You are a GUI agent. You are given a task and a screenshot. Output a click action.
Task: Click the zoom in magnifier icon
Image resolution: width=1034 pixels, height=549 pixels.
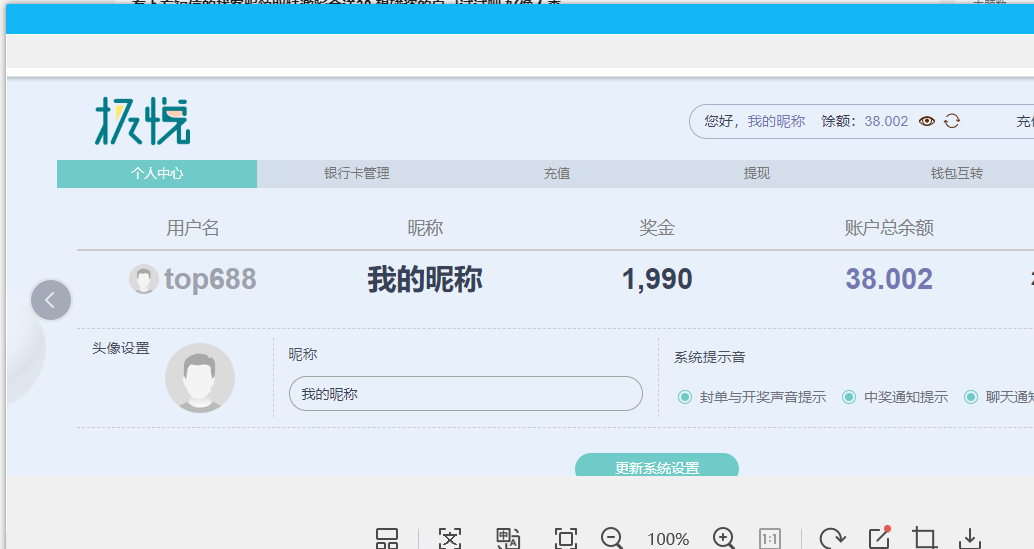click(724, 538)
